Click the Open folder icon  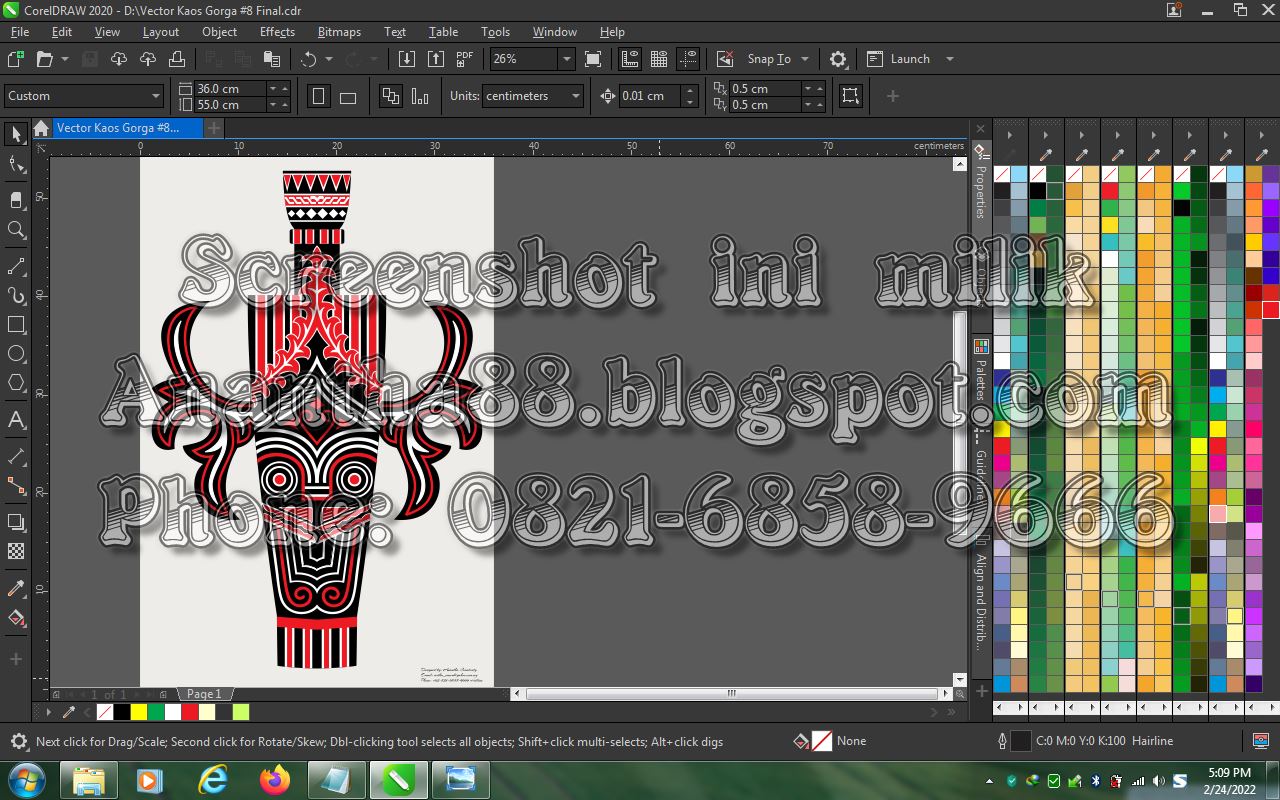click(x=44, y=59)
